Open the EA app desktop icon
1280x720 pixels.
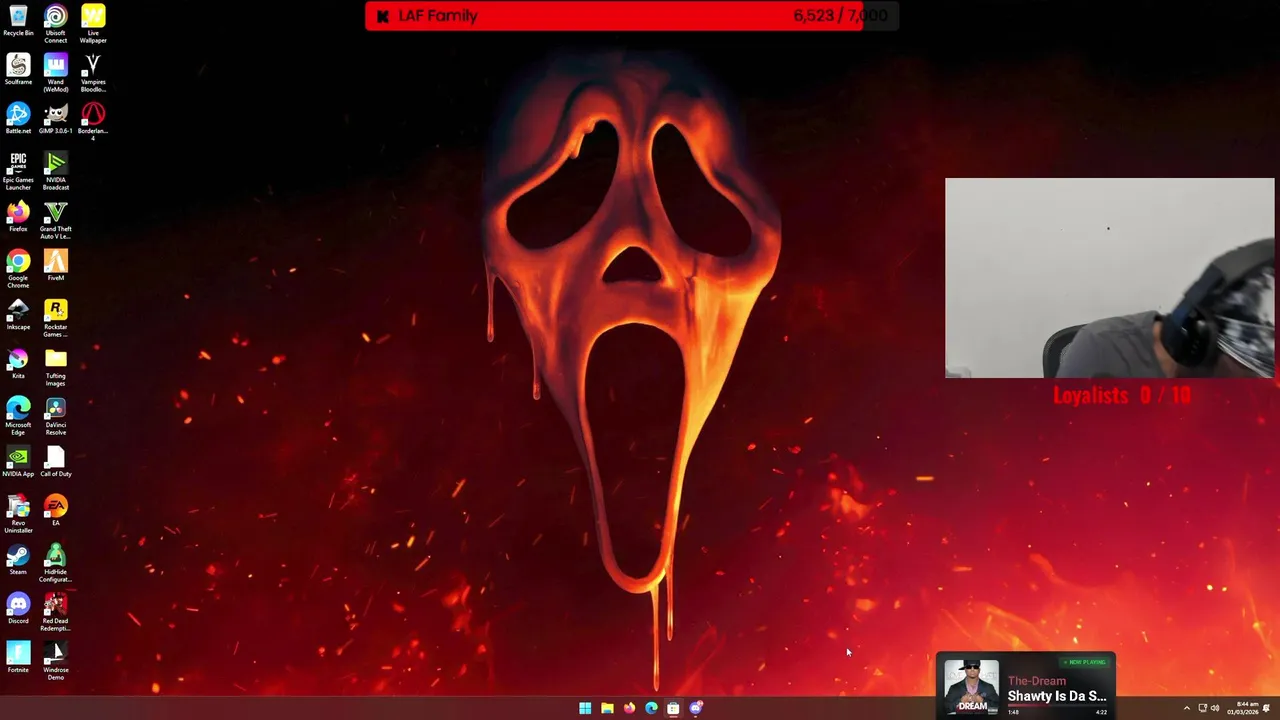[x=56, y=510]
